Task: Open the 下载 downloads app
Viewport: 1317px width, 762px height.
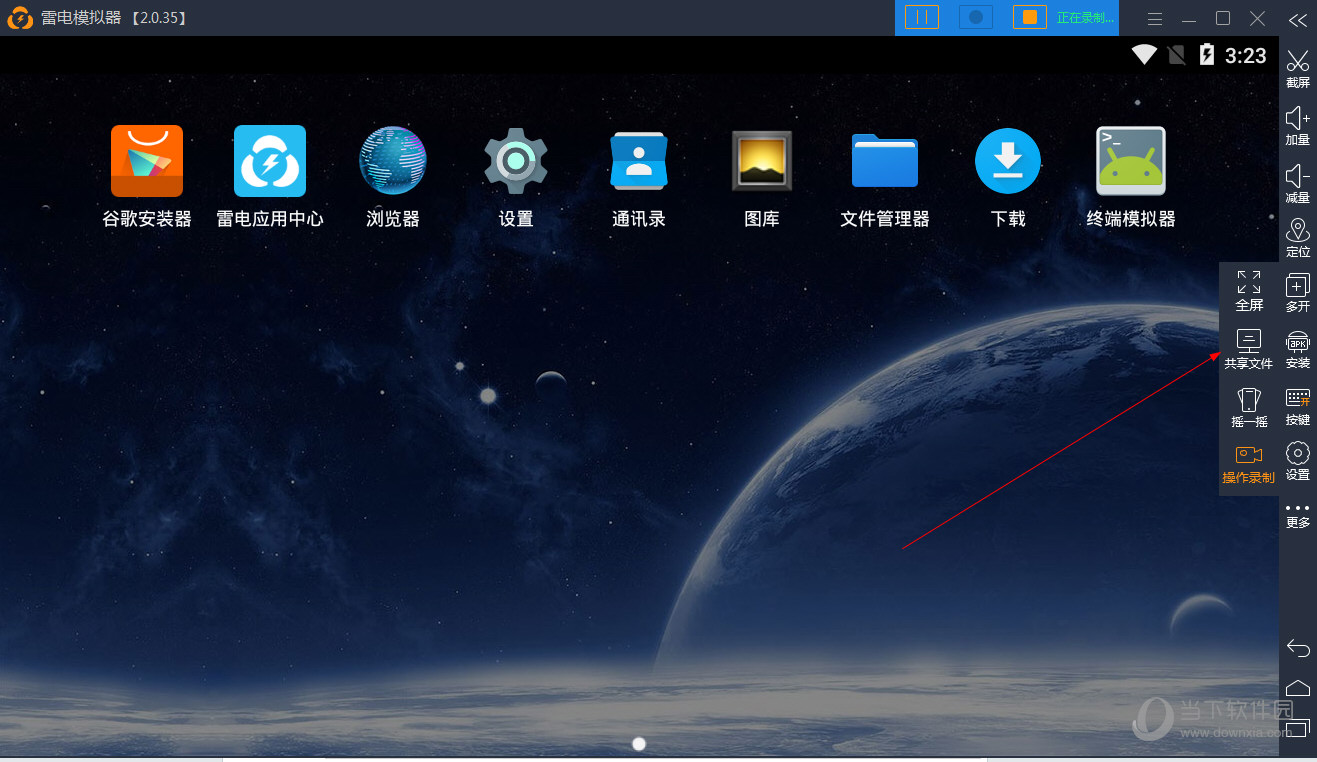Action: coord(1008,161)
